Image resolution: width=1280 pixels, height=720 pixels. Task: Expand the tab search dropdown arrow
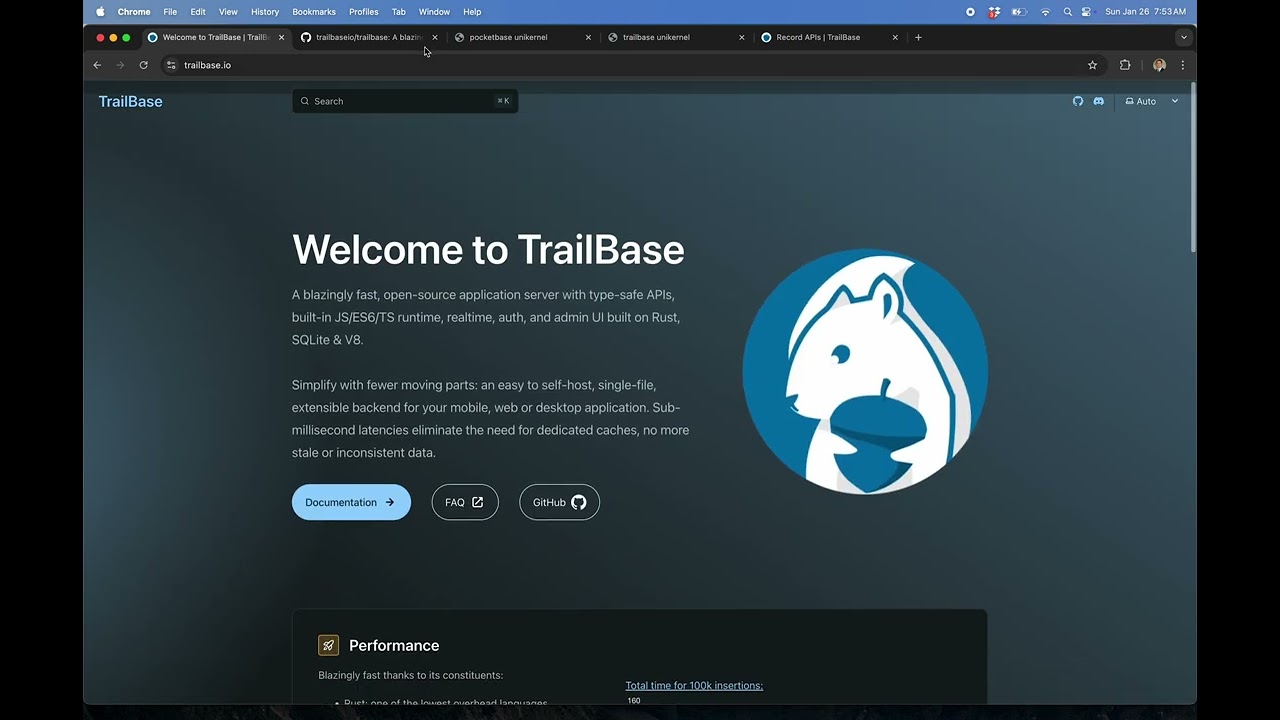click(1184, 37)
